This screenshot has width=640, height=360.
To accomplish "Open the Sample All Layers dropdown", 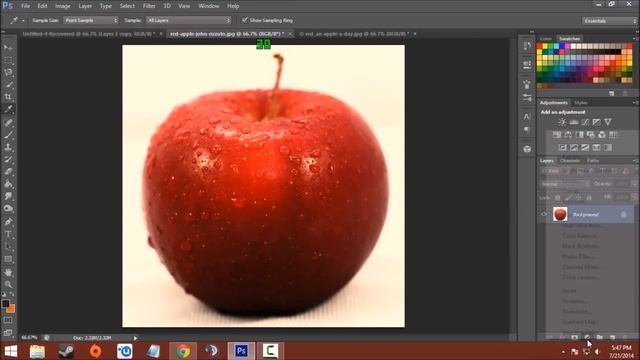I will (189, 20).
